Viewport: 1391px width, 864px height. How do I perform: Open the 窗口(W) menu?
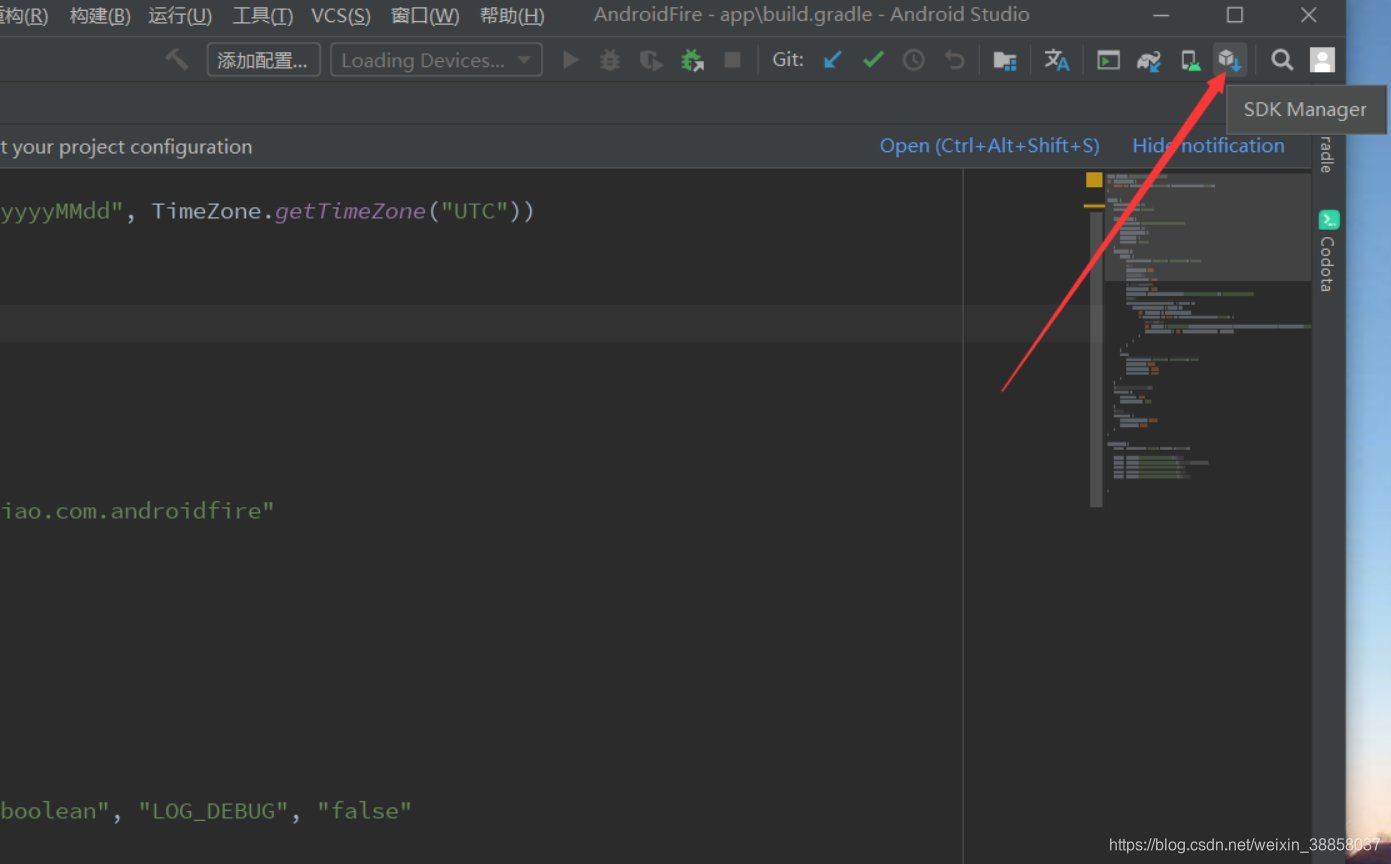tap(425, 16)
